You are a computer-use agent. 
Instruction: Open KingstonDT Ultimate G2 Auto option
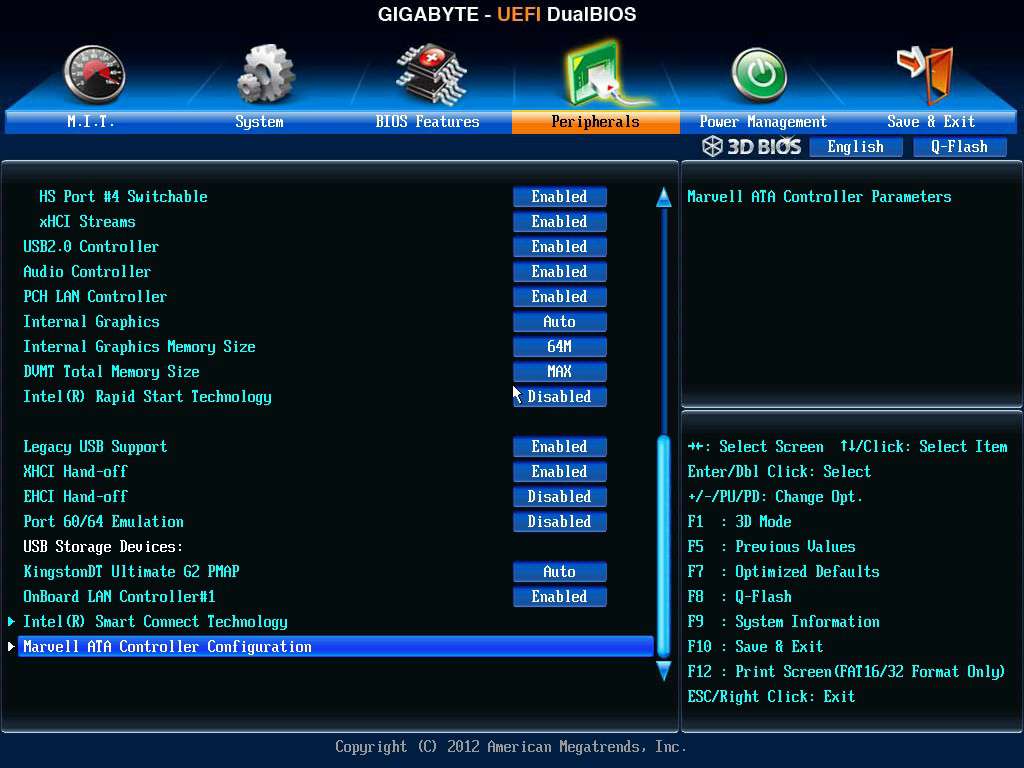coord(560,571)
